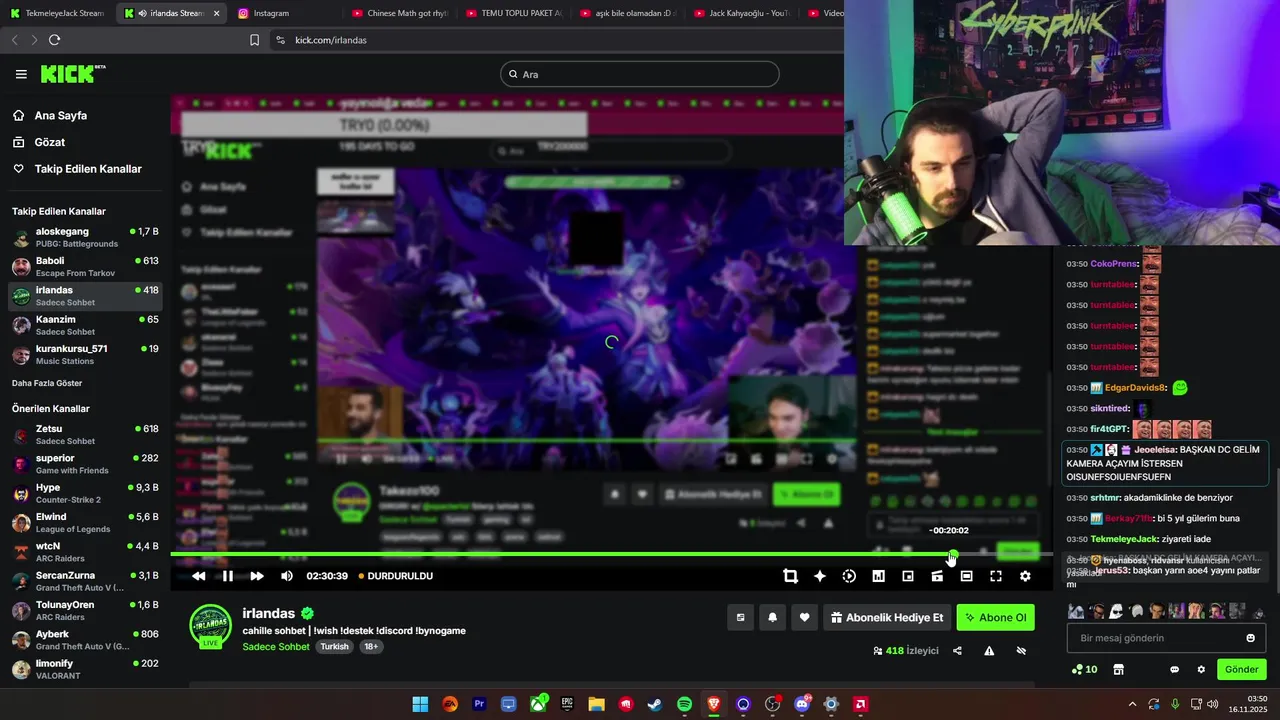Open emoji picker in chat input
The width and height of the screenshot is (1280, 720).
(x=1250, y=638)
